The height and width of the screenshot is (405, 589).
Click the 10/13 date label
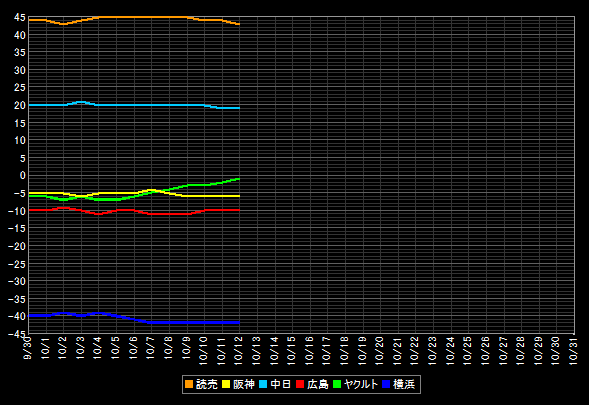click(x=256, y=350)
